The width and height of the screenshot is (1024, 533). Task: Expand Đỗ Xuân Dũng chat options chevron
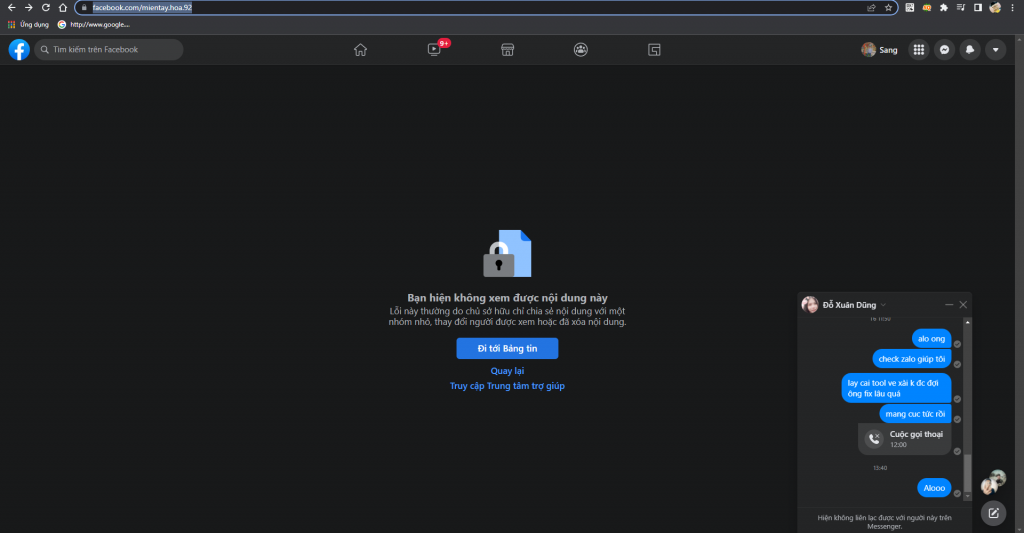click(x=884, y=304)
